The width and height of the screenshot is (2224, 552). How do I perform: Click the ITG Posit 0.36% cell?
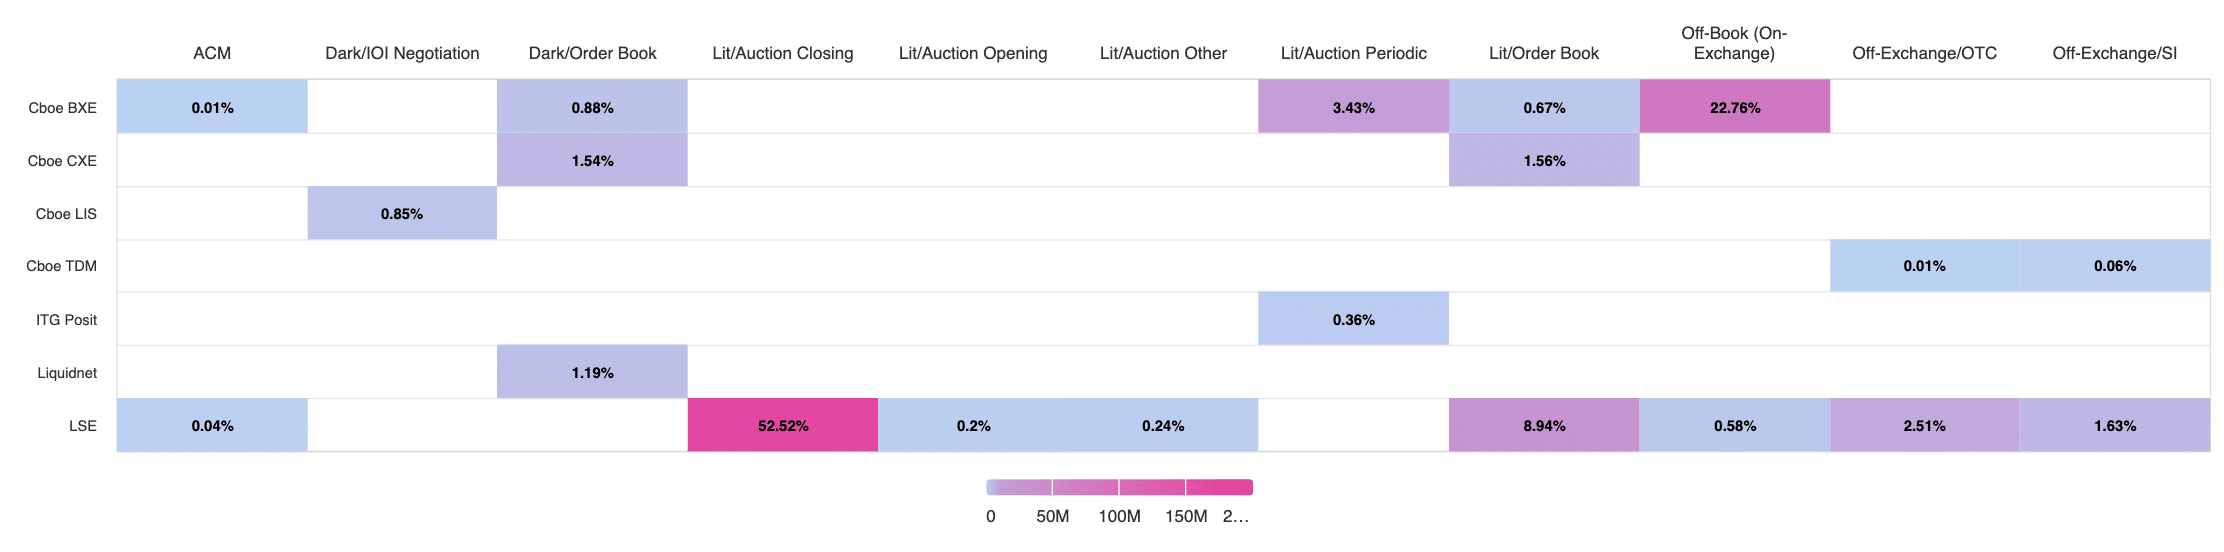[1353, 319]
